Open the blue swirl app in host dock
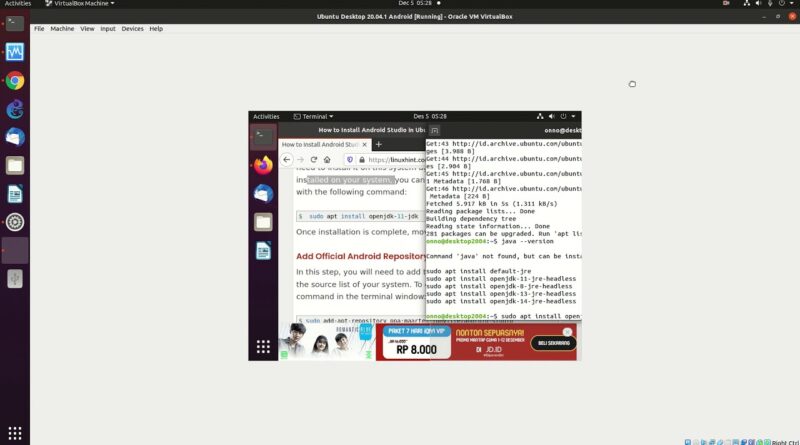800x445 pixels. point(15,109)
